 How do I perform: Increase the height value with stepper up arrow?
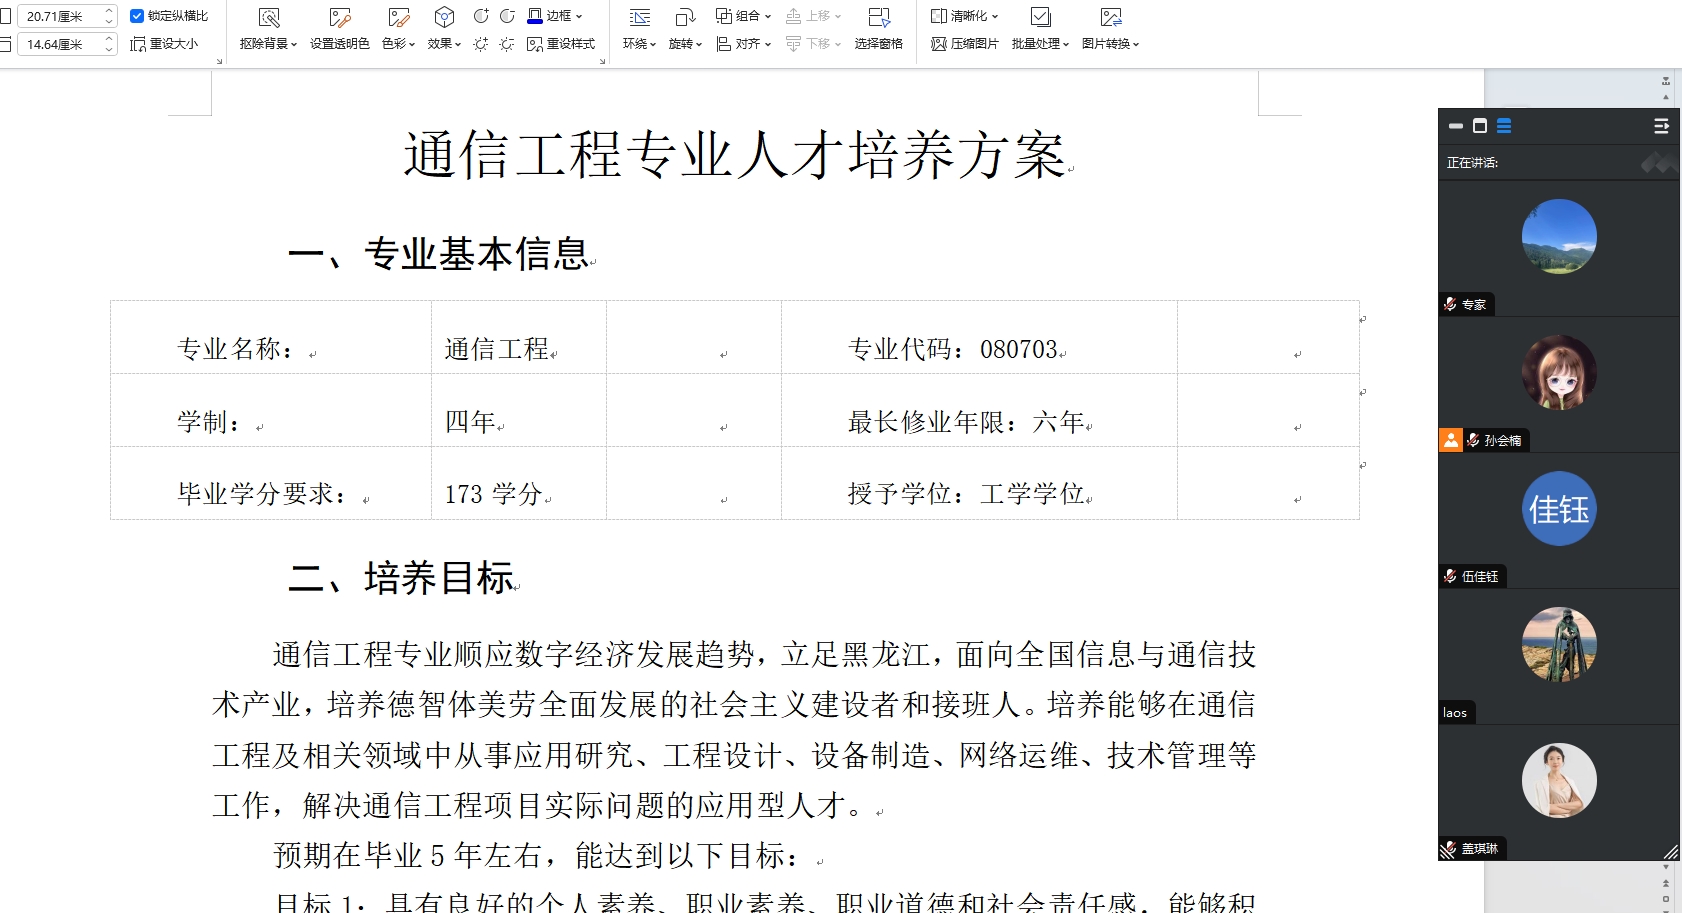pos(109,12)
